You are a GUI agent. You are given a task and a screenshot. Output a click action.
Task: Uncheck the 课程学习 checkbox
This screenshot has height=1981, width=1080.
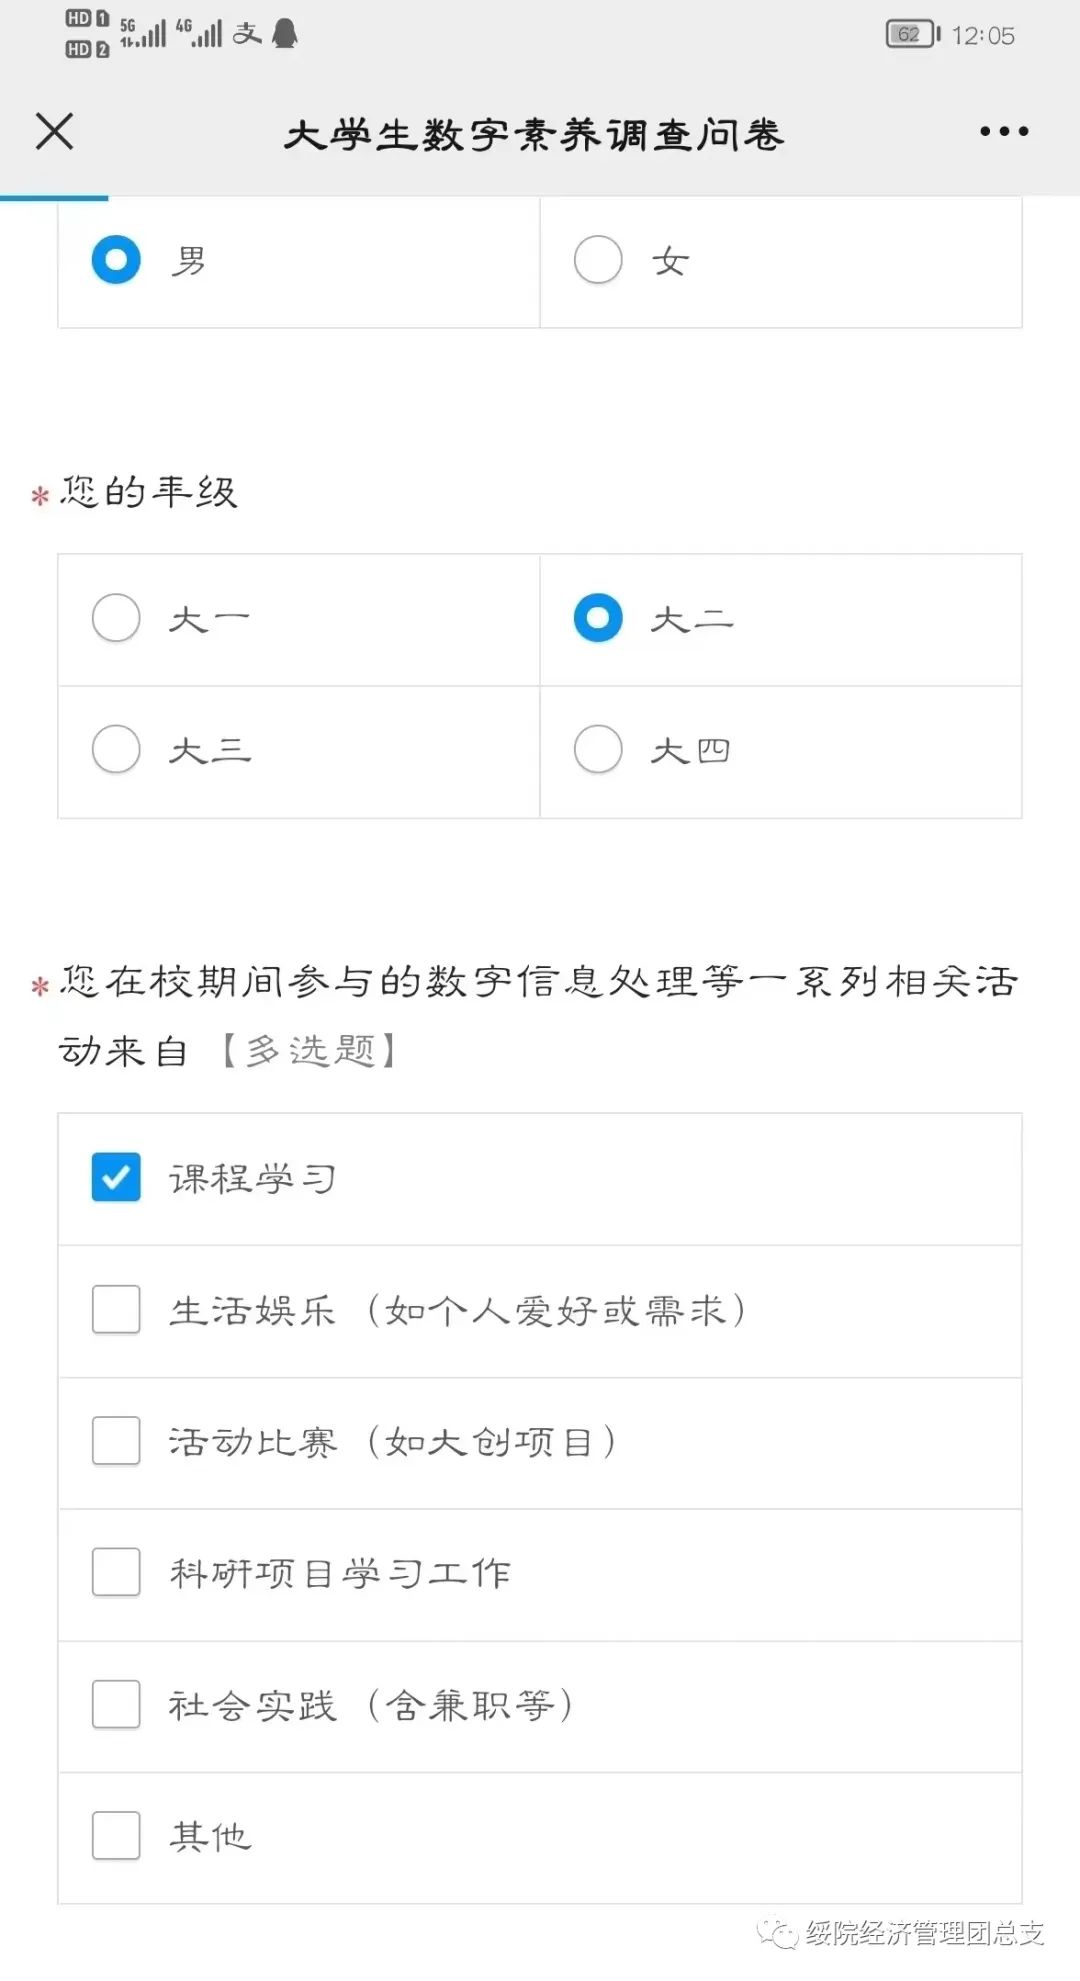116,1177
